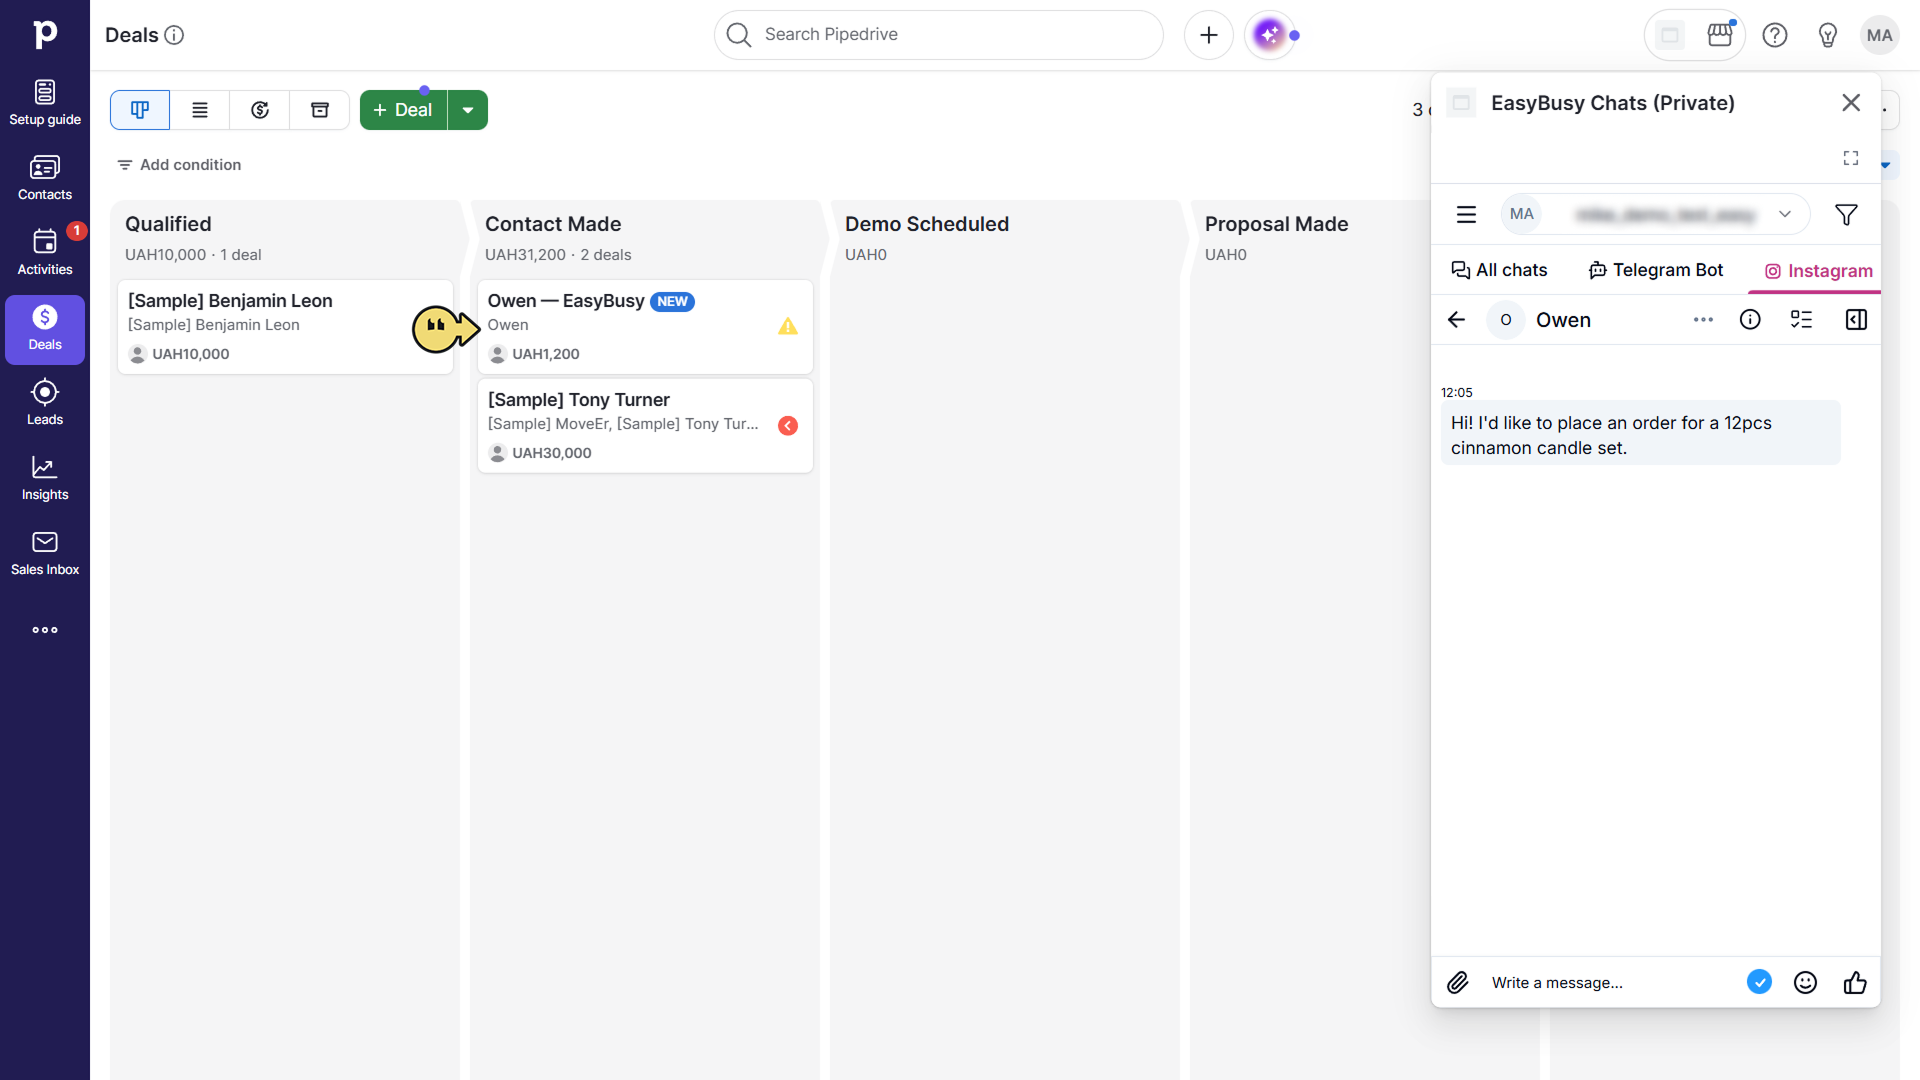
Task: Open the lightbulb tips icon
Action: pos(1828,36)
